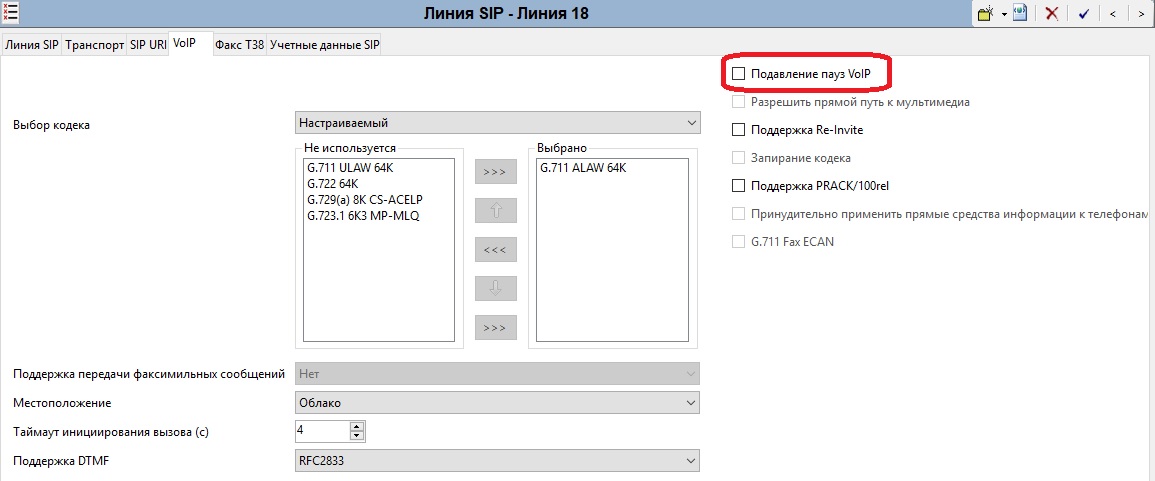
Task: Switch to the Транспорт tab
Action: [95, 45]
